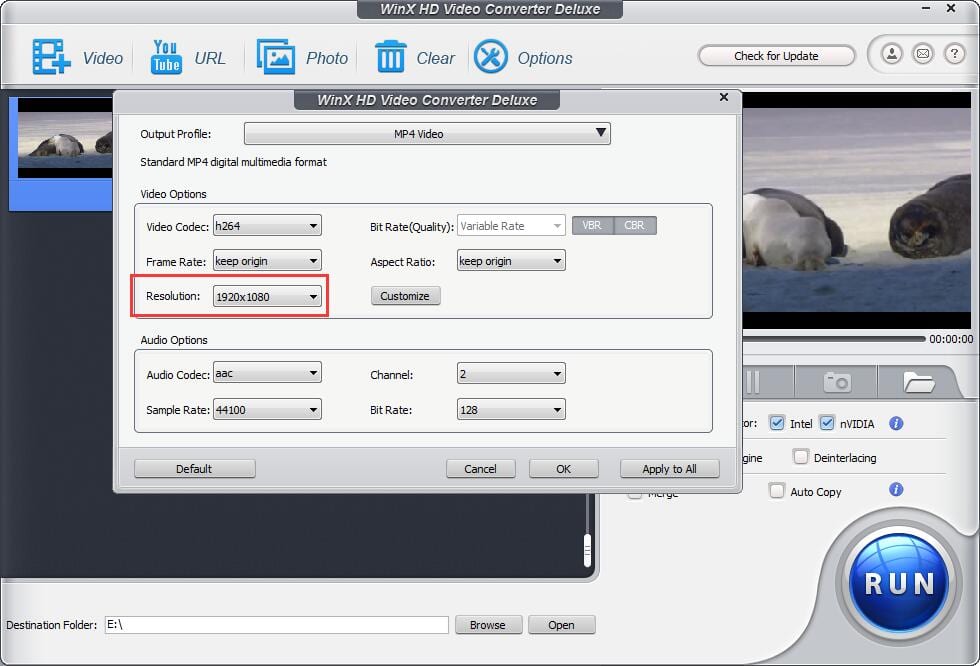Click the Video toolbar label
Viewport: 980px width, 666px height.
pos(103,58)
